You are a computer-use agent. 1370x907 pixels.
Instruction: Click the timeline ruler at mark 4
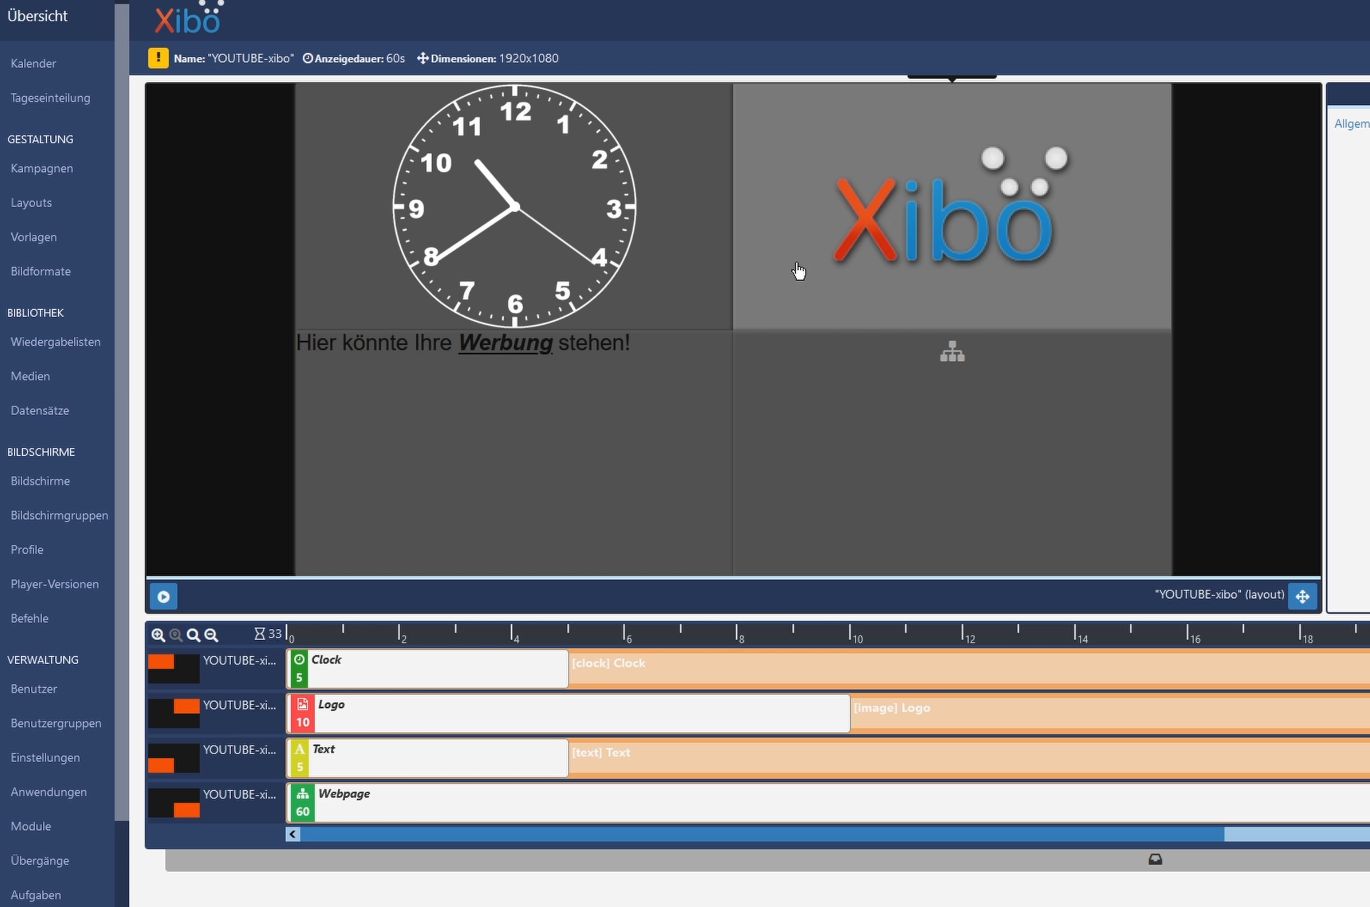[514, 634]
